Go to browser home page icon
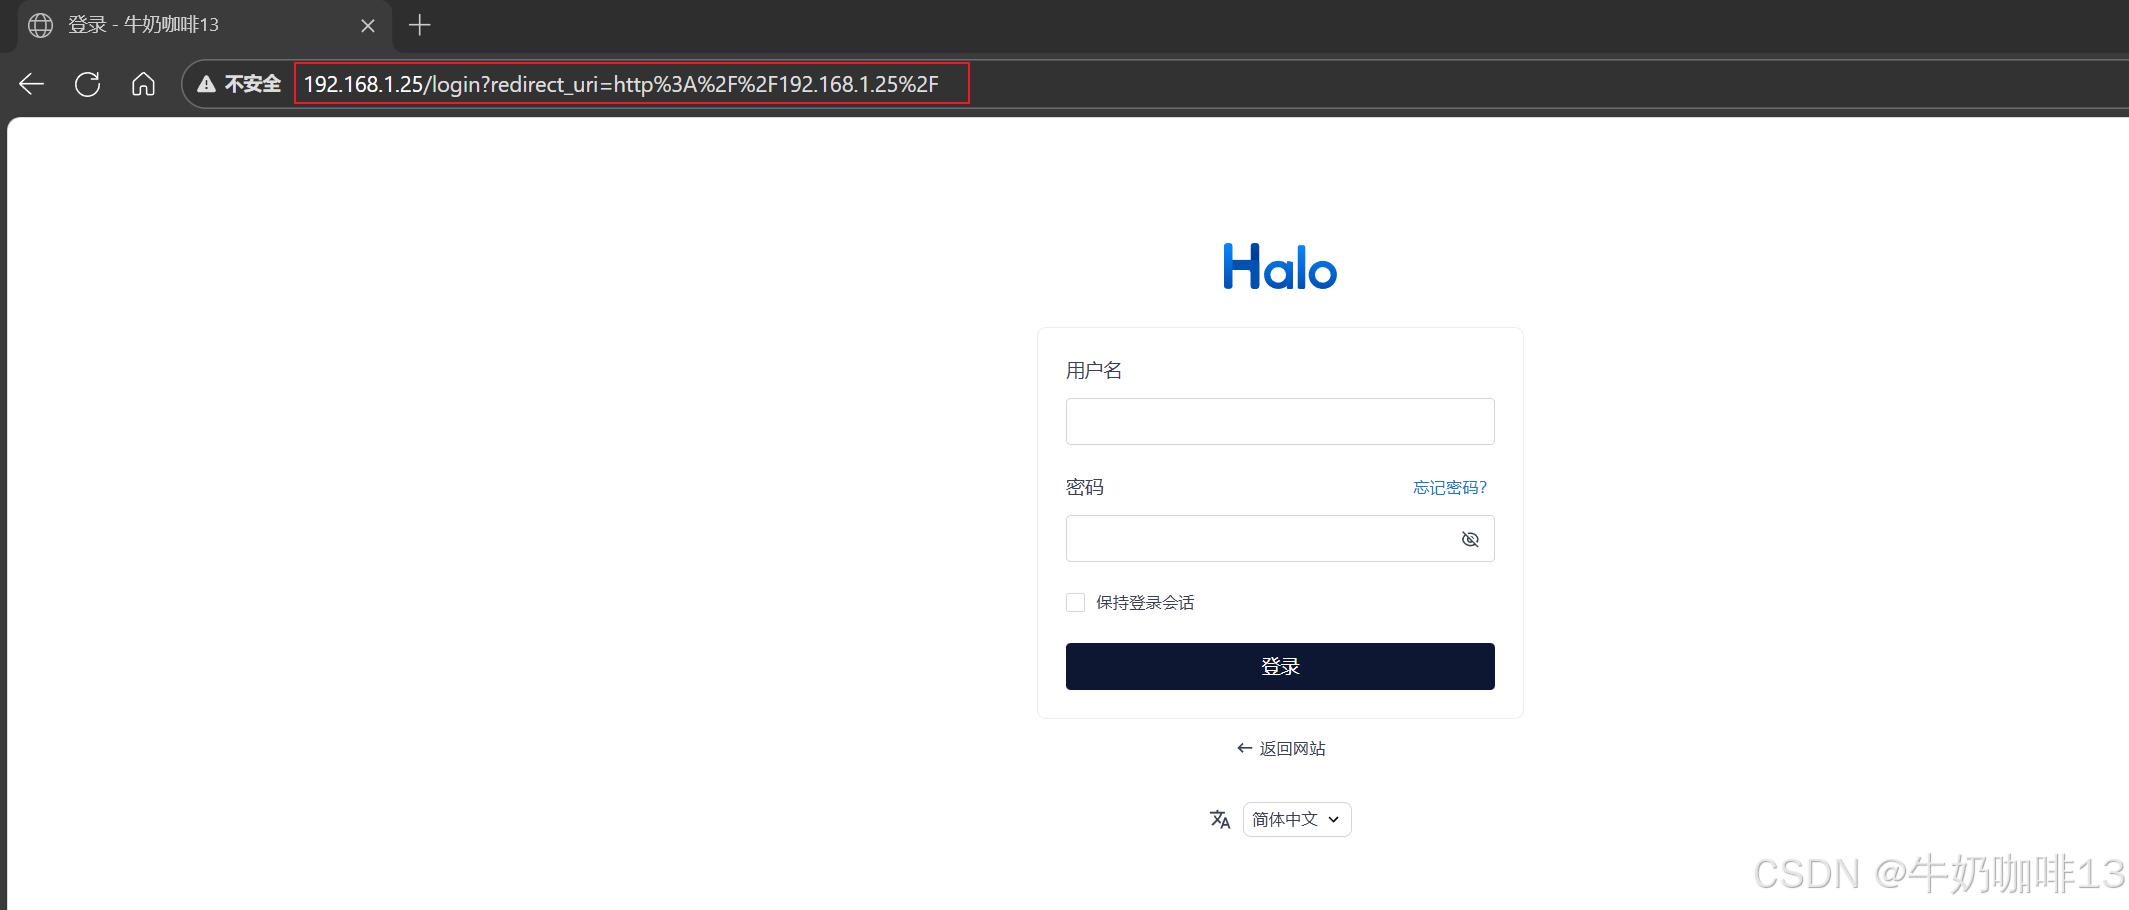The image size is (2129, 910). [143, 84]
